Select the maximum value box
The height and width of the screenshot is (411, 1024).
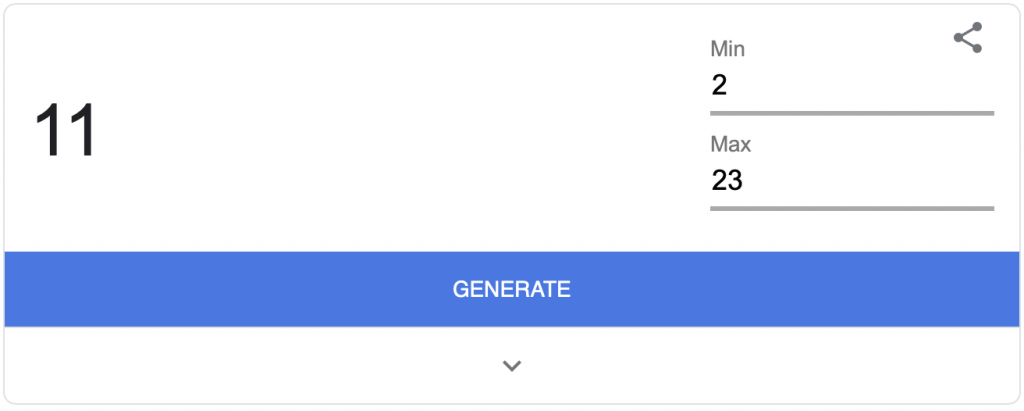click(x=851, y=181)
